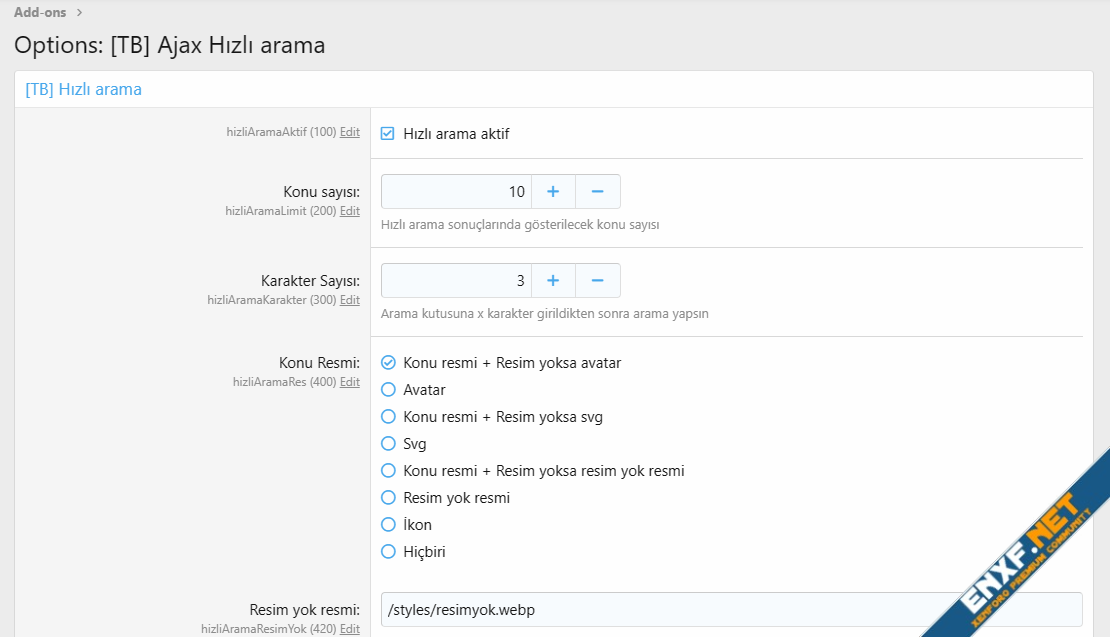Open the [TB] Hızlı arama group link
This screenshot has height=637, width=1110.
(x=84, y=89)
